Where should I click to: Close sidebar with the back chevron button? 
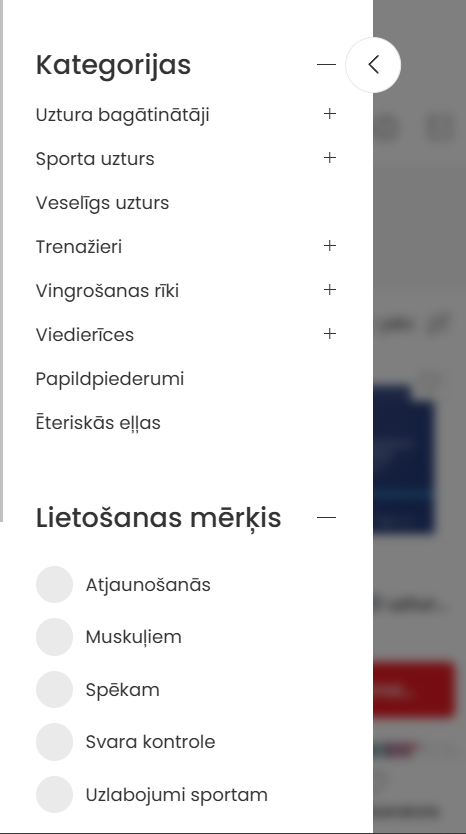click(373, 65)
